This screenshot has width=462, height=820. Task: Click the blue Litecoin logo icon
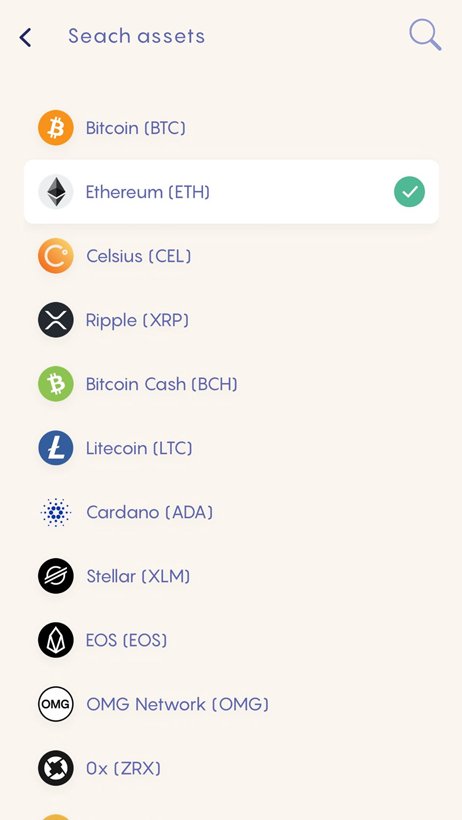[x=55, y=448]
